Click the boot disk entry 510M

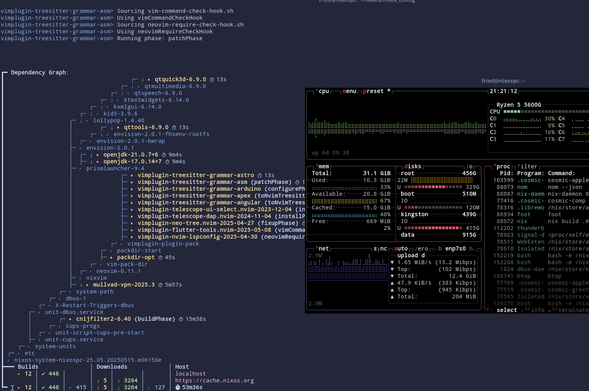pos(438,194)
